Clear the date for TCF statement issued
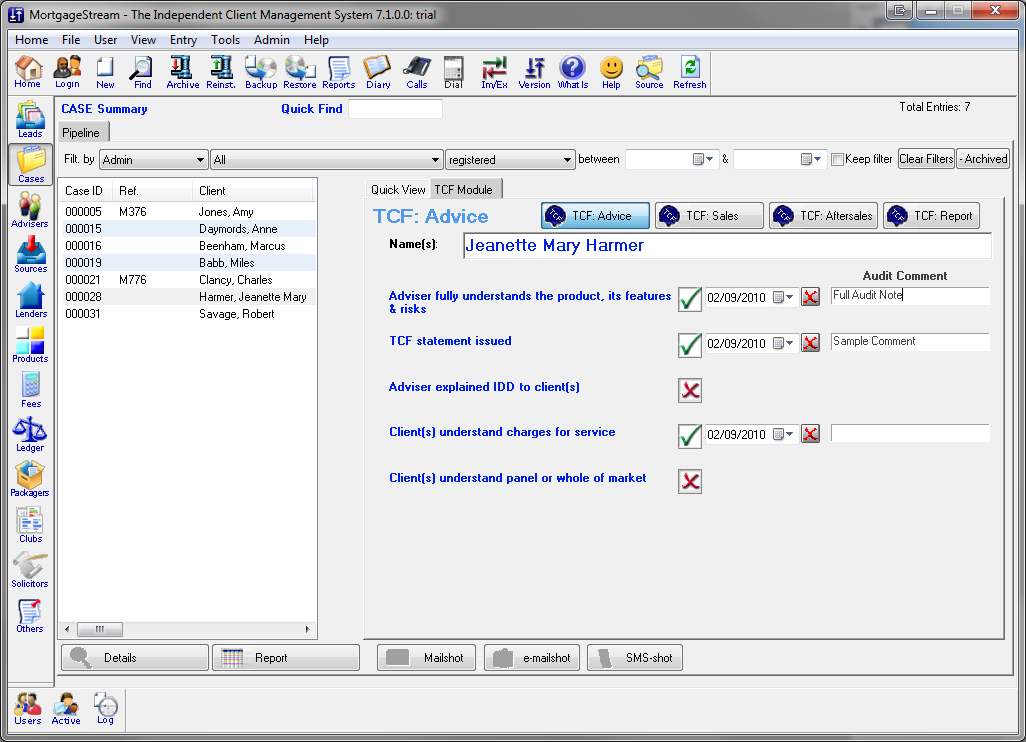This screenshot has width=1026, height=742. point(811,343)
